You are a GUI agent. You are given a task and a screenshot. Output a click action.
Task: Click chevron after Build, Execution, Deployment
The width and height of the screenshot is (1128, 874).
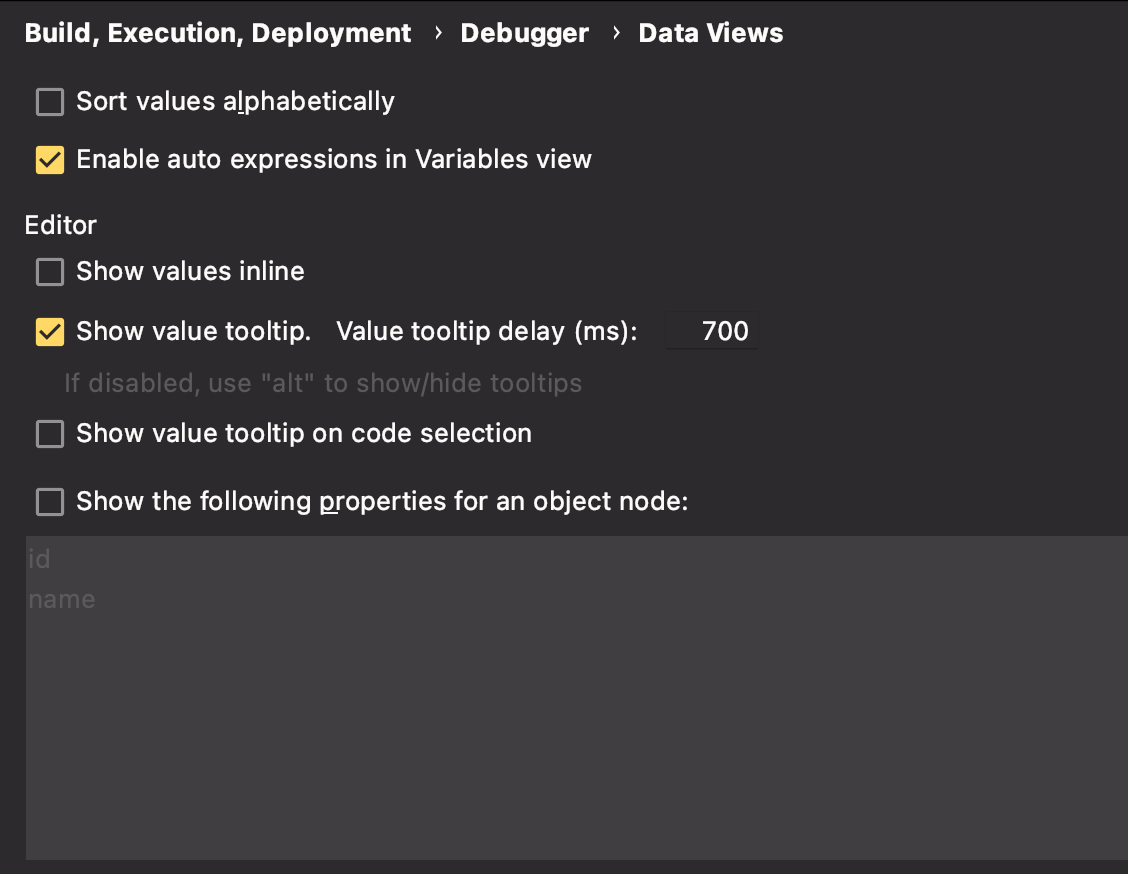[438, 32]
